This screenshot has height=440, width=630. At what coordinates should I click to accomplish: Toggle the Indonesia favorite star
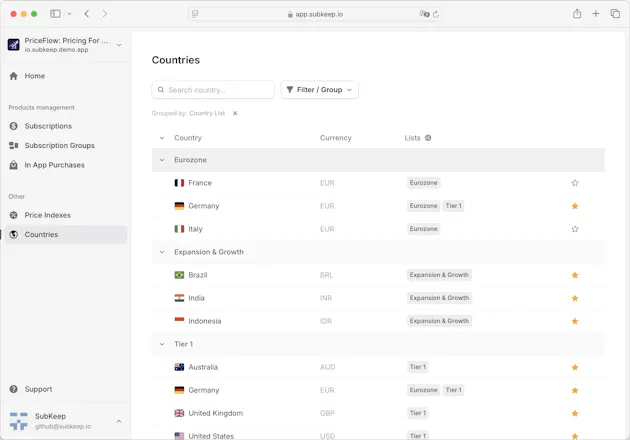click(575, 321)
